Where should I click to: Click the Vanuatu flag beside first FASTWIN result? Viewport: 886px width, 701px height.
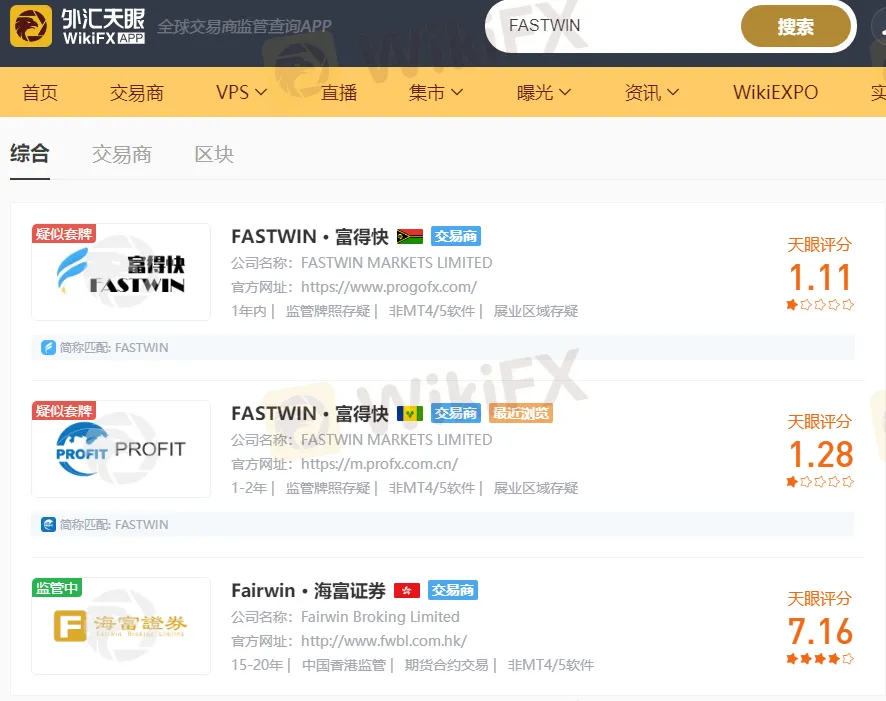410,236
